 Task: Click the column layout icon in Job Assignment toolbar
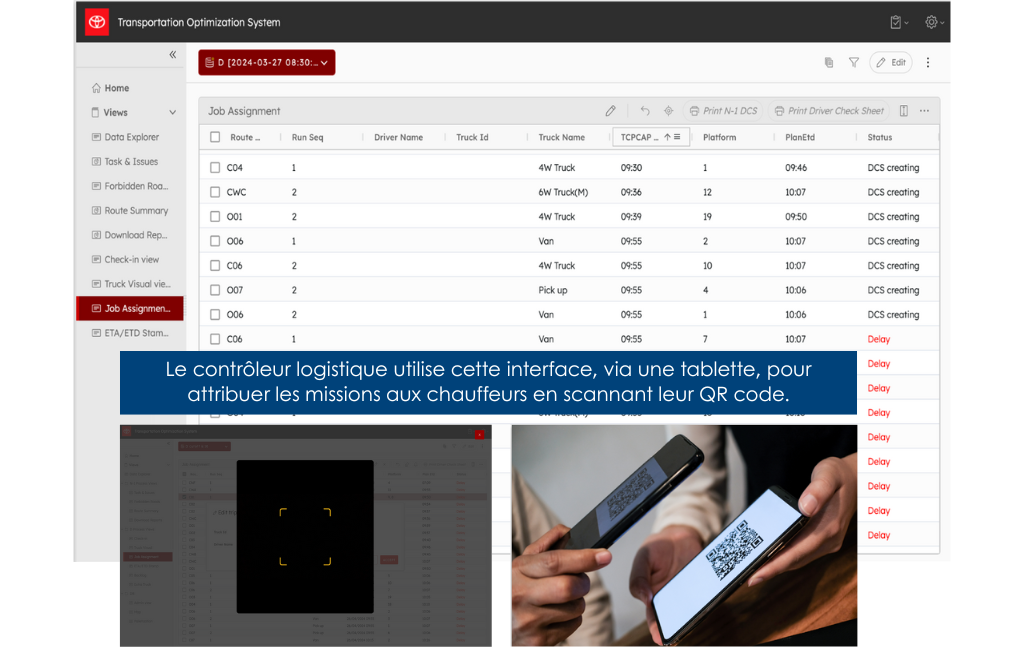pyautogui.click(x=904, y=111)
